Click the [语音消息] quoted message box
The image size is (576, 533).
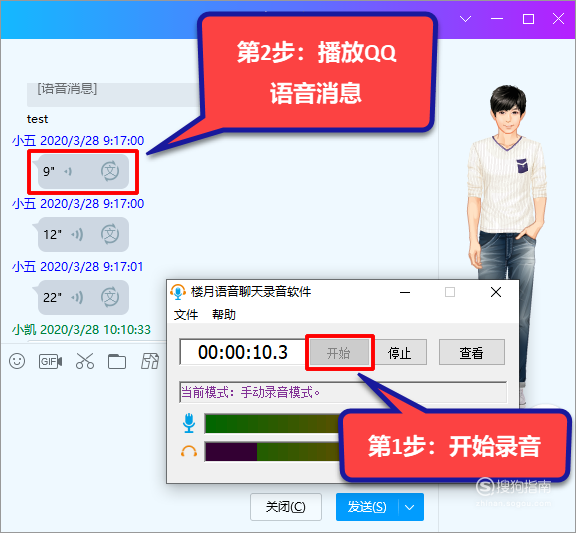point(114,94)
